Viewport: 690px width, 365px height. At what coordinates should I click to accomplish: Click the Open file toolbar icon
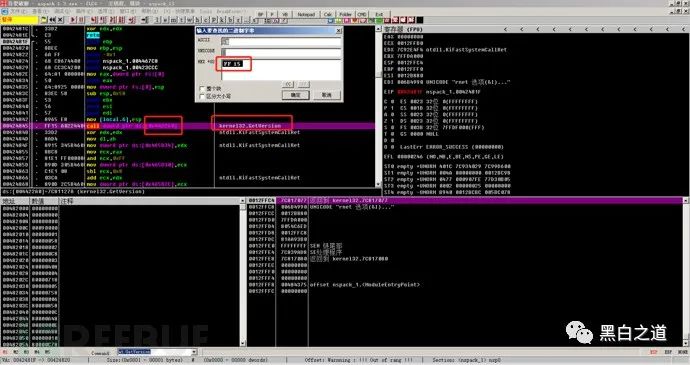pos(44,20)
